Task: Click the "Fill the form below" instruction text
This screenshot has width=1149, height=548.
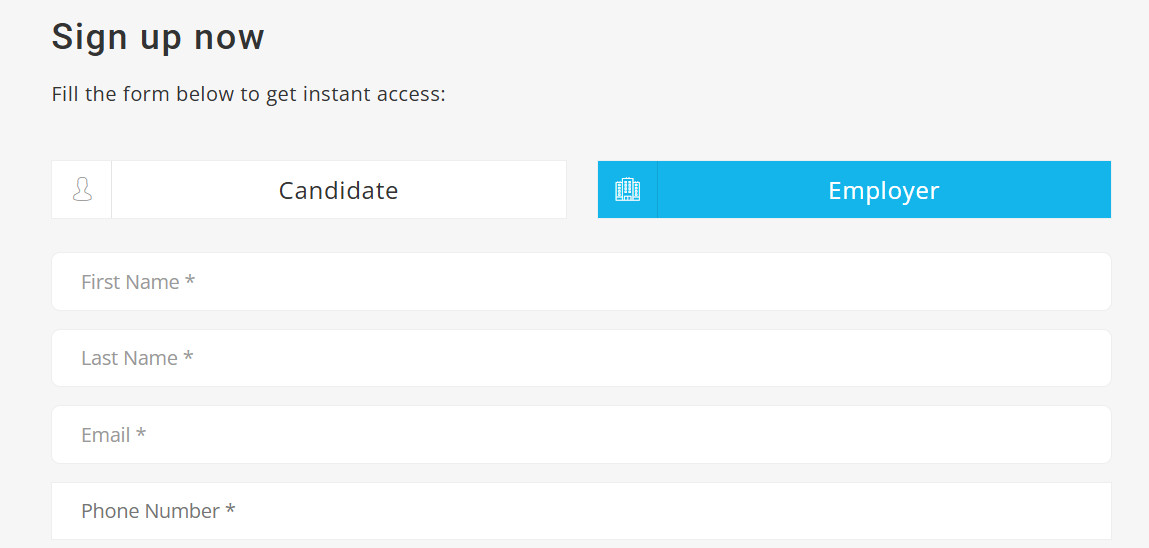Action: point(248,95)
